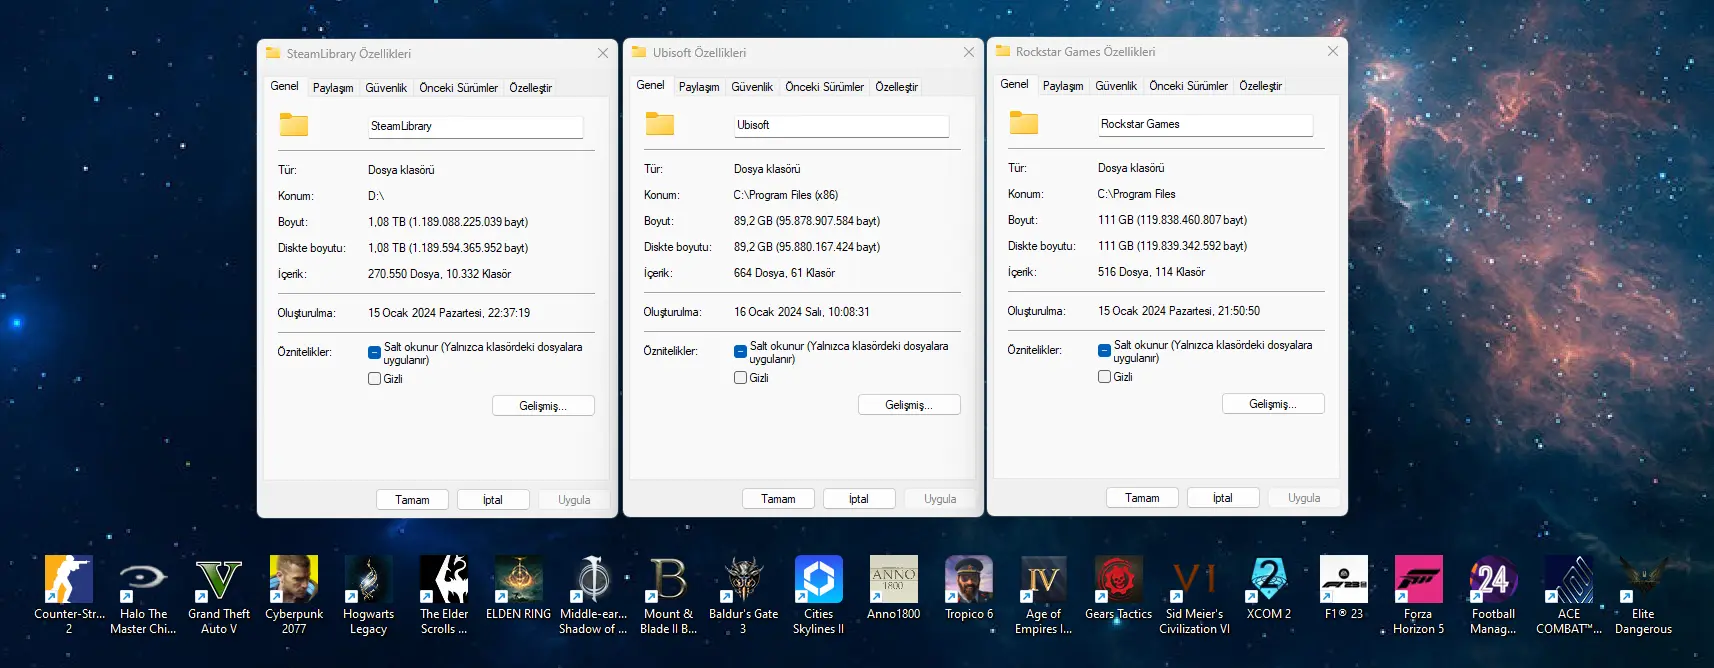Click the large folder icon in SteamLibrary properties
The width and height of the screenshot is (1714, 668).
[294, 125]
